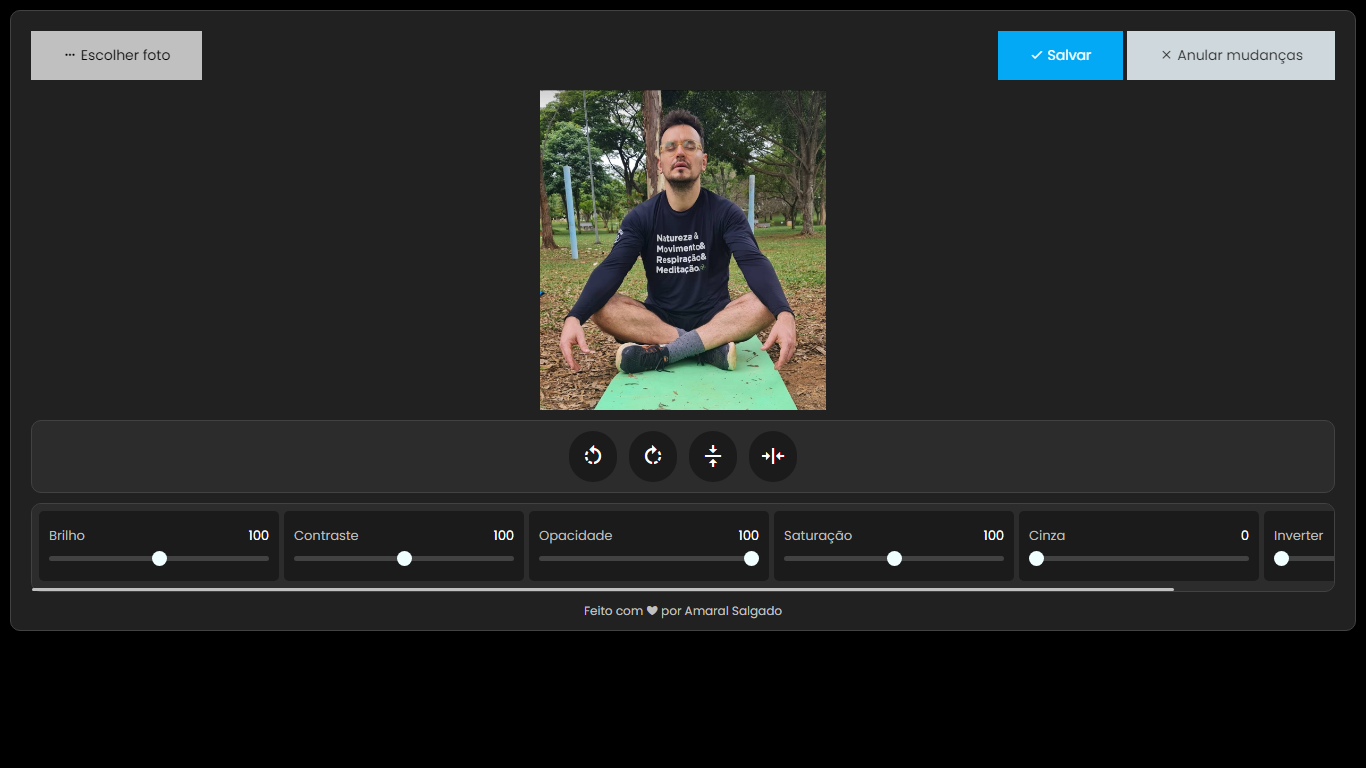Rotate the photo counter-clockwise

click(593, 456)
